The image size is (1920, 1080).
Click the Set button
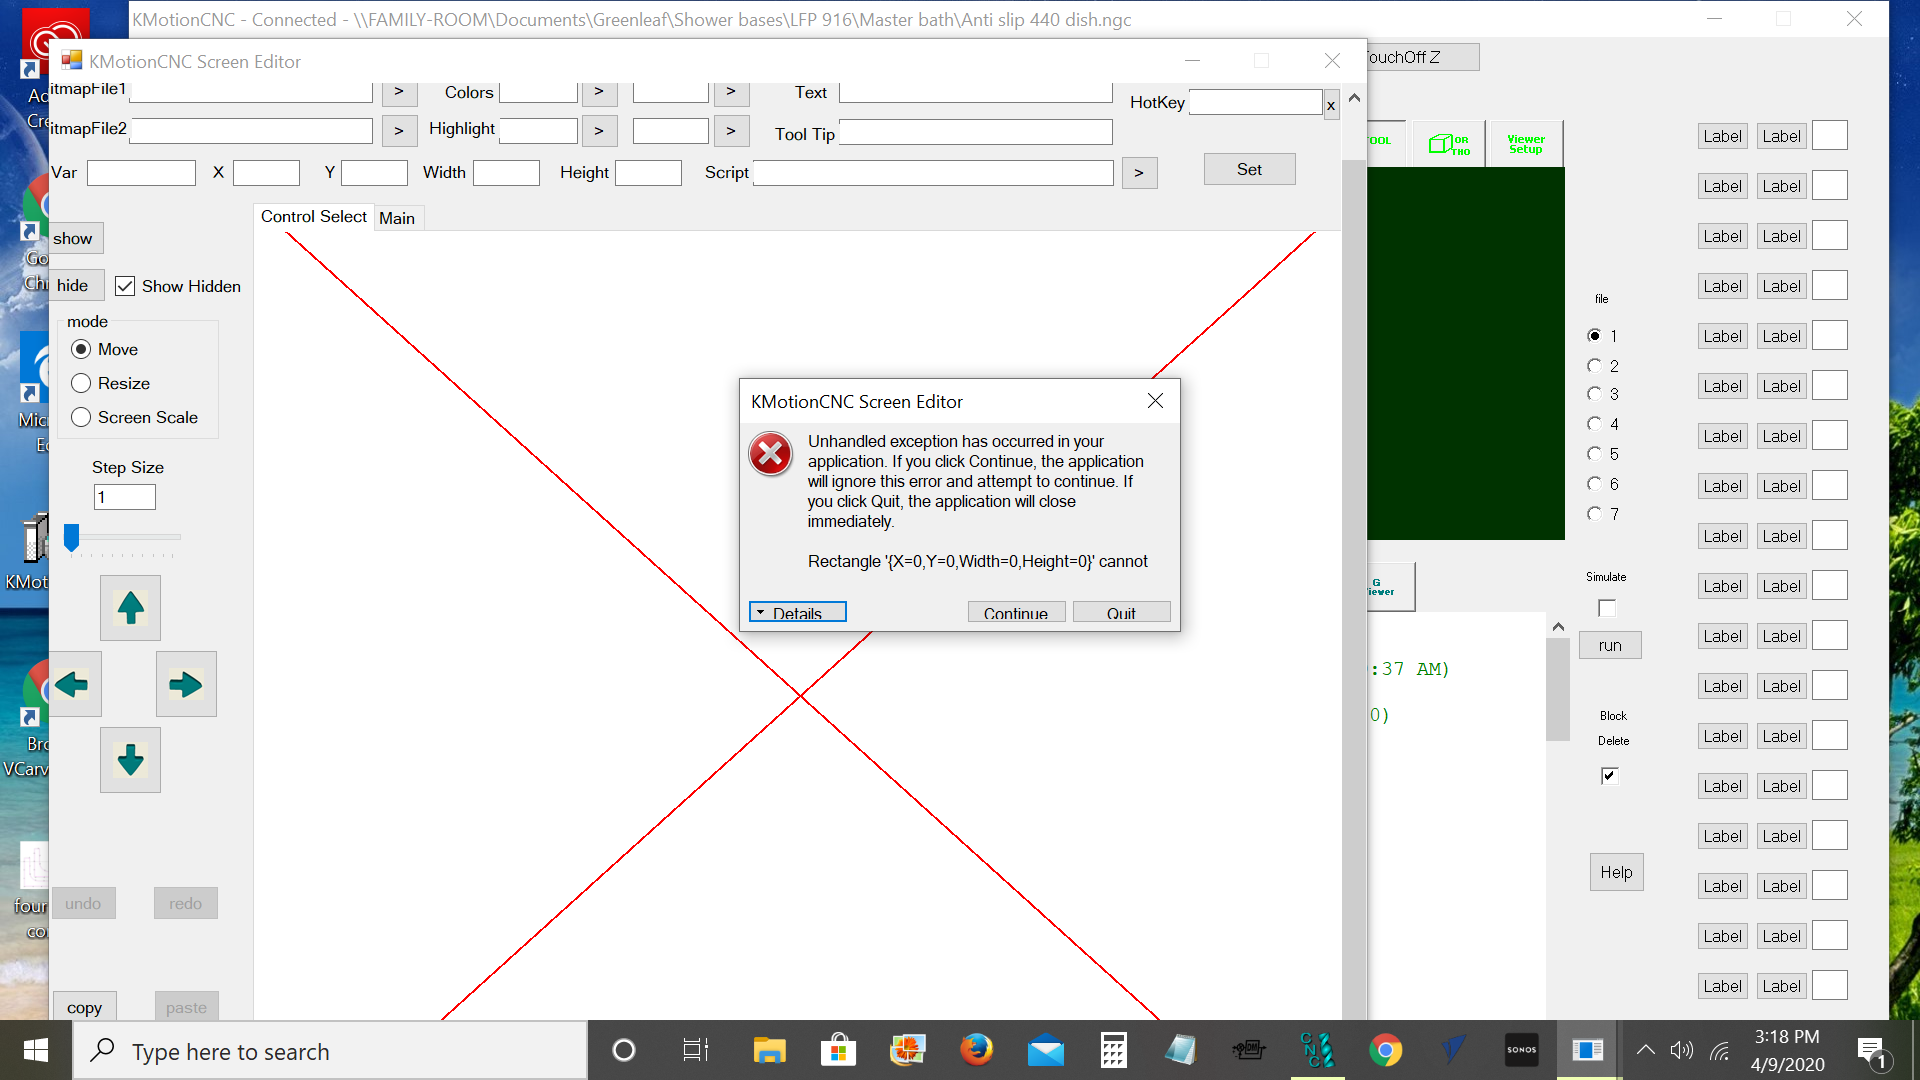(x=1249, y=169)
